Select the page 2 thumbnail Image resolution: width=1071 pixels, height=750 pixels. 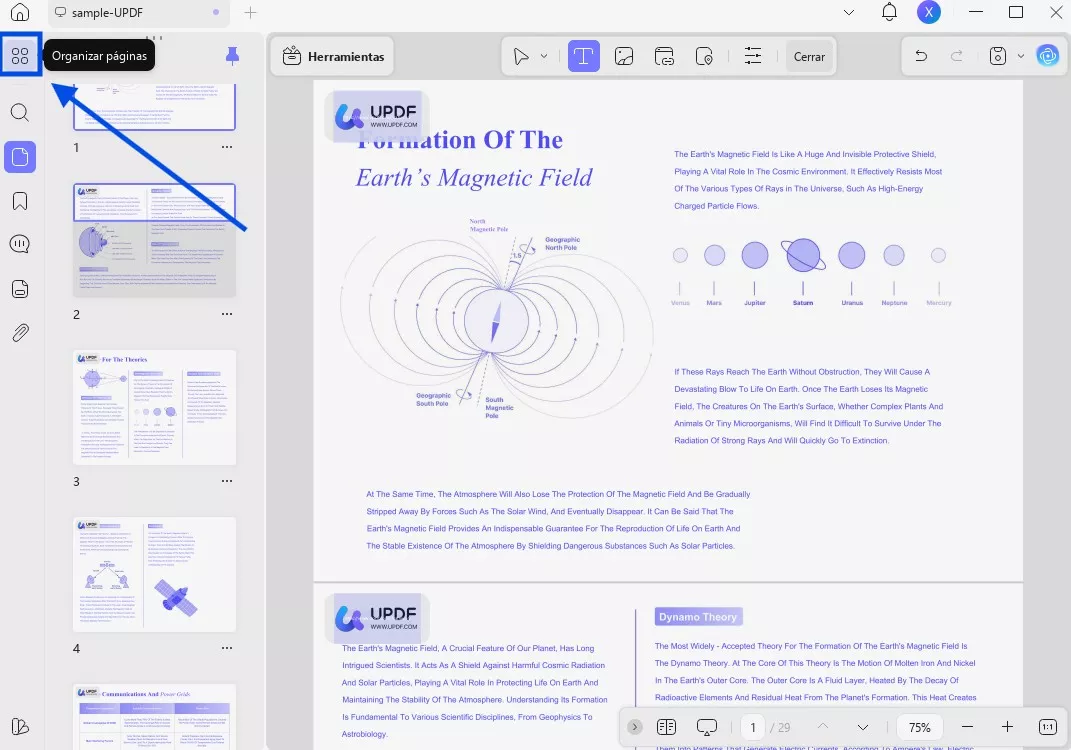pyautogui.click(x=154, y=240)
